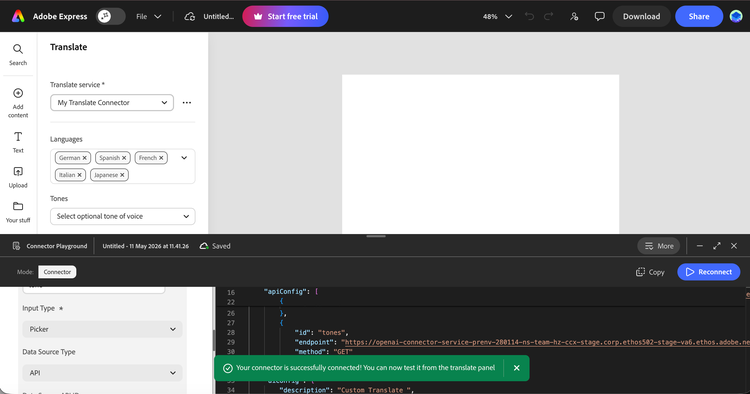Click the Untitled document name
The height and width of the screenshot is (394, 750).
click(219, 16)
